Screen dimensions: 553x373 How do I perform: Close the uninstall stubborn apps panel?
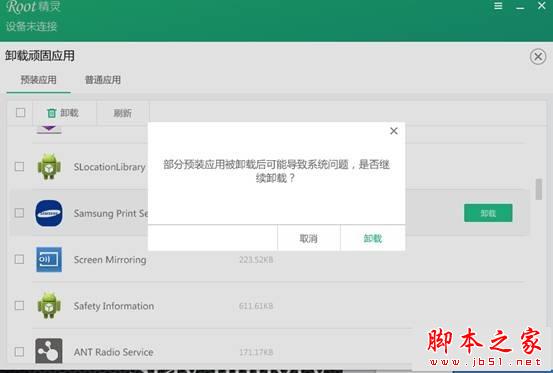pos(538,56)
